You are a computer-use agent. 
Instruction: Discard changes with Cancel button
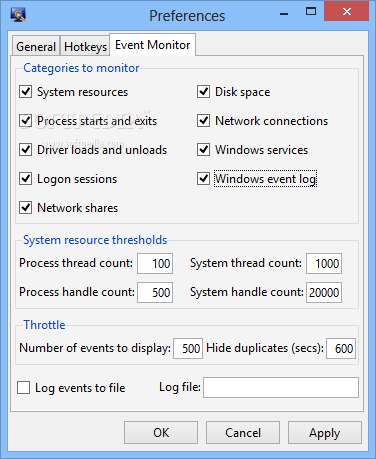(x=243, y=433)
